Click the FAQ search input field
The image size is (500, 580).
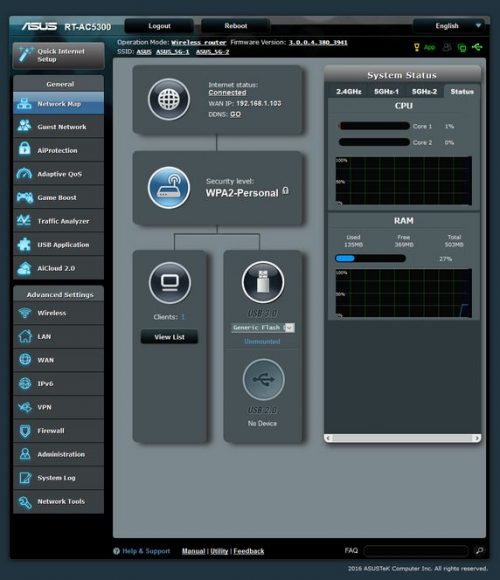pos(416,551)
